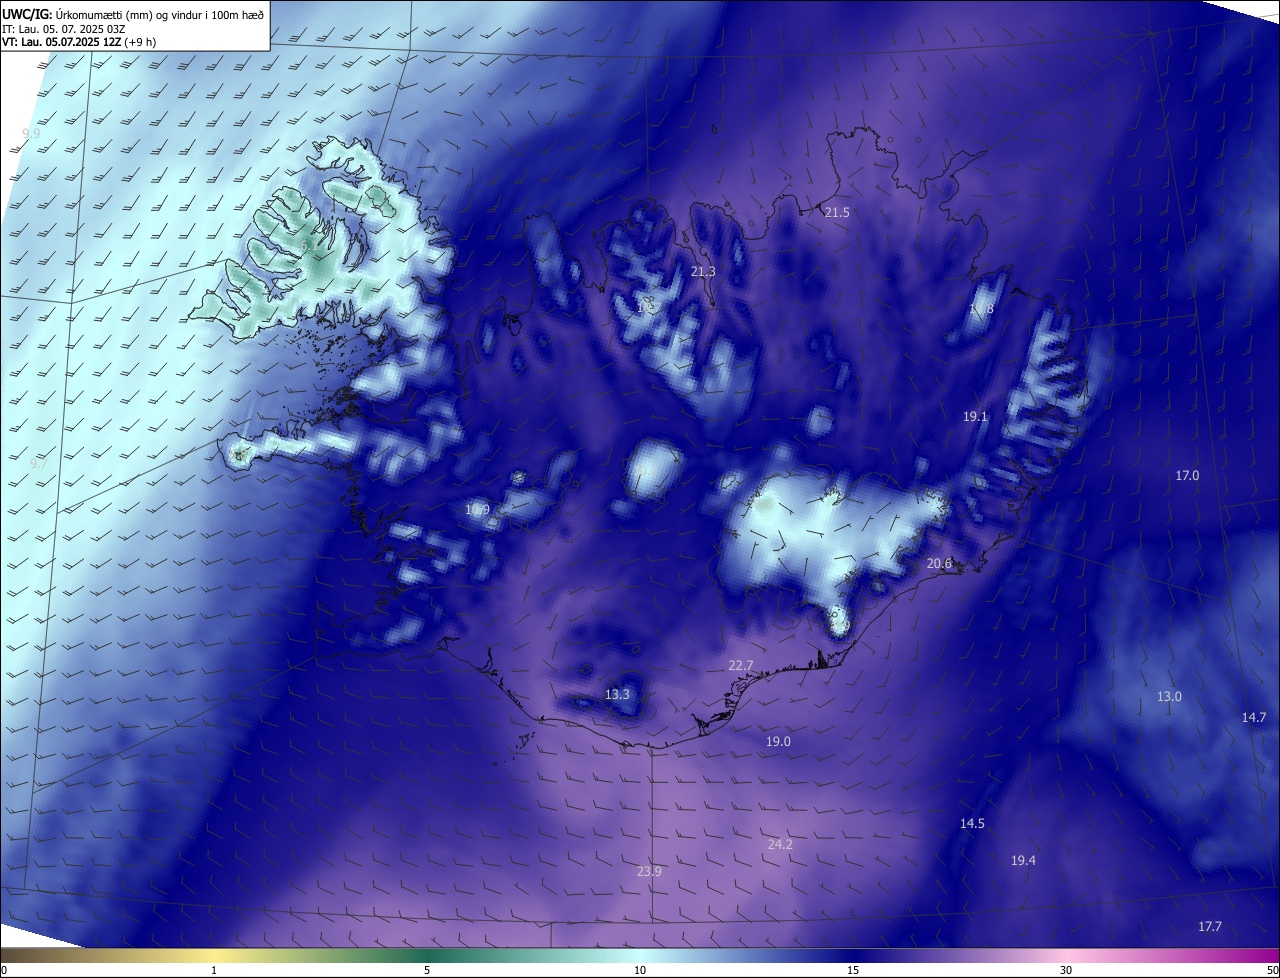1280x978 pixels.
Task: Click the 19.0 value label on the map
Action: (x=778, y=742)
